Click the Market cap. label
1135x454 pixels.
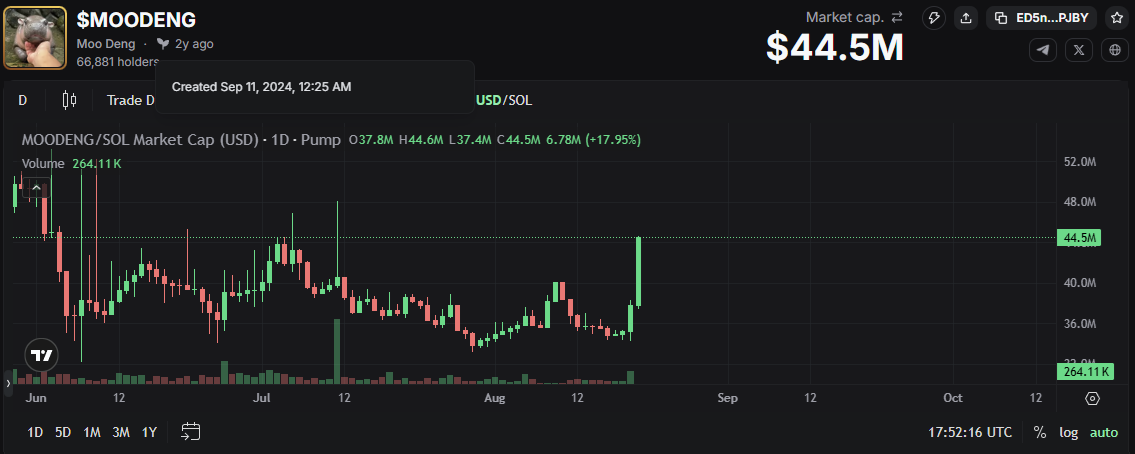(x=845, y=17)
